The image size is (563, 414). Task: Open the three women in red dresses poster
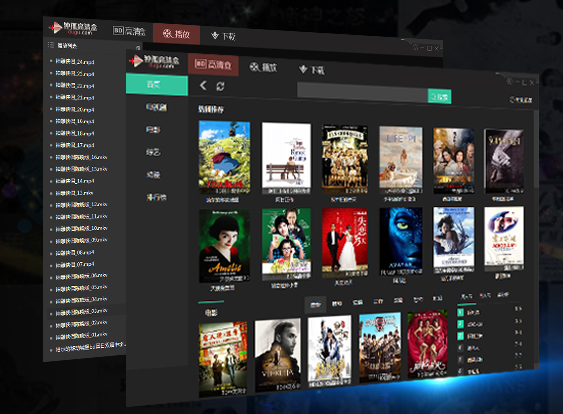(428, 344)
